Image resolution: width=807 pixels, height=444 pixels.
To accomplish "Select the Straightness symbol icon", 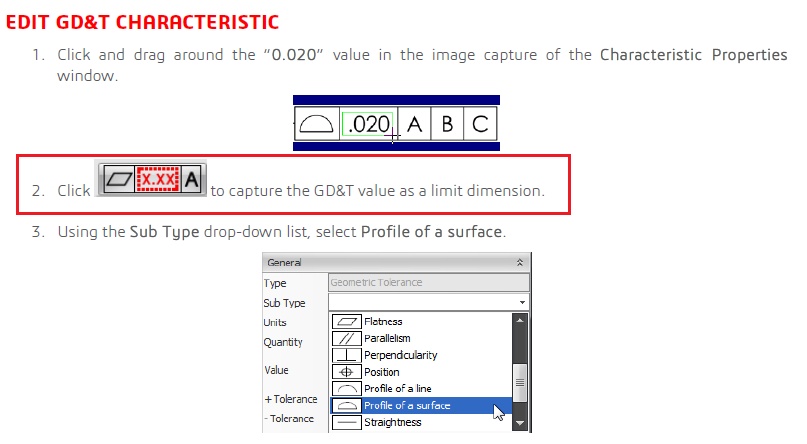I will pos(346,422).
